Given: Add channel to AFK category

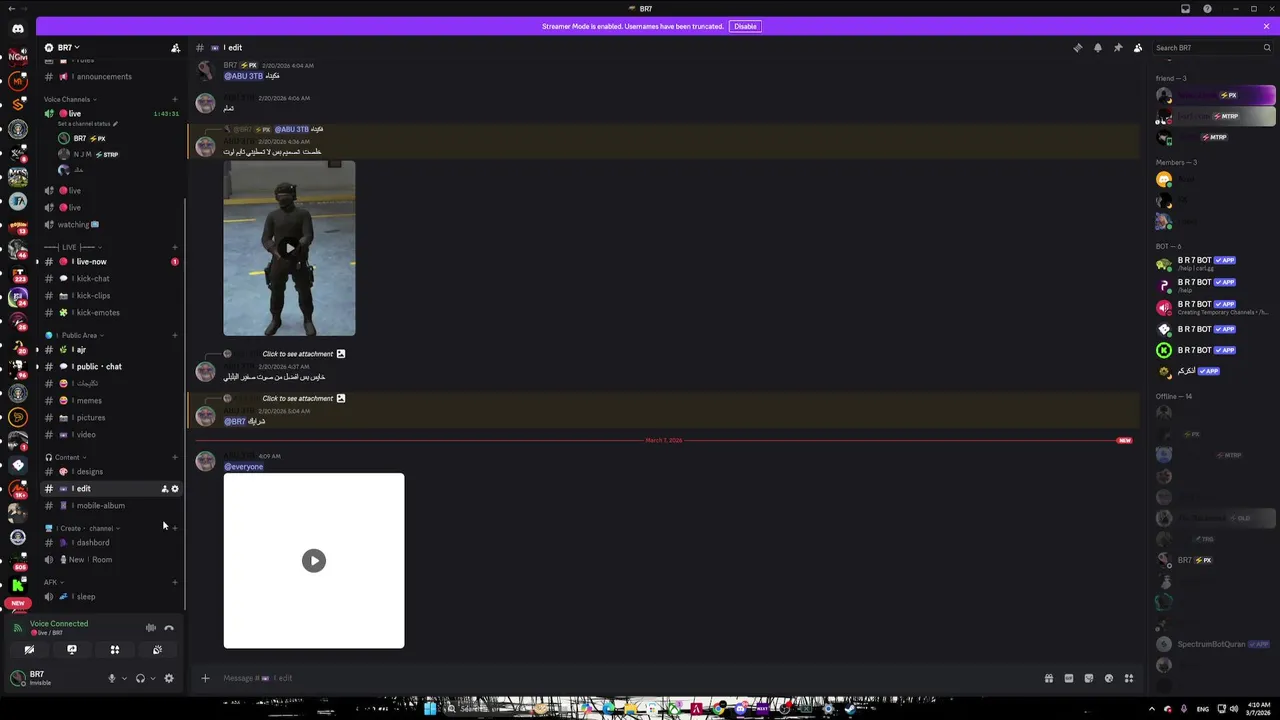Looking at the screenshot, I should pyautogui.click(x=175, y=582).
